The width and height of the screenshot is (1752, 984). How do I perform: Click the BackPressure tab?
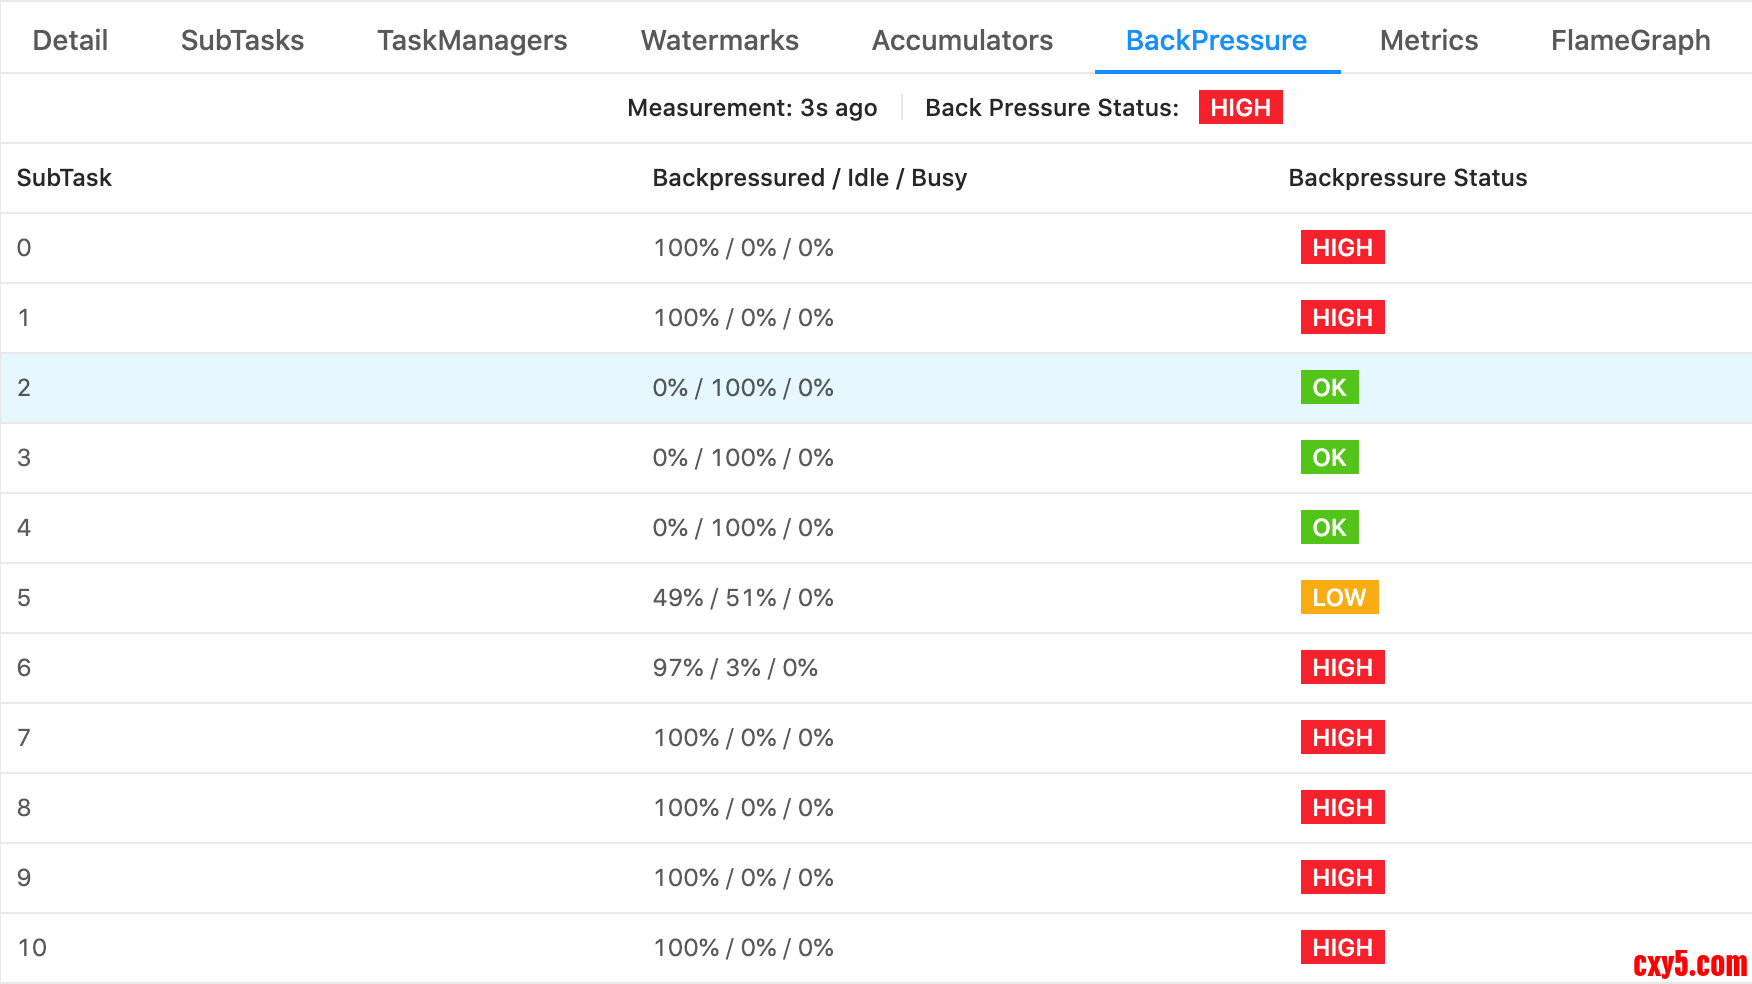click(1216, 40)
